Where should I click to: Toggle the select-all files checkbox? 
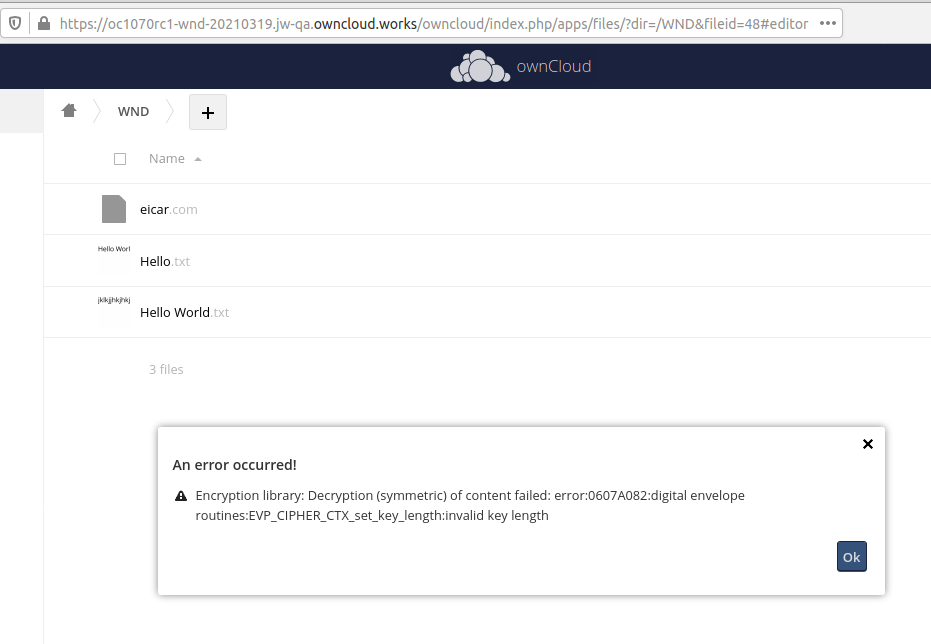[119, 158]
